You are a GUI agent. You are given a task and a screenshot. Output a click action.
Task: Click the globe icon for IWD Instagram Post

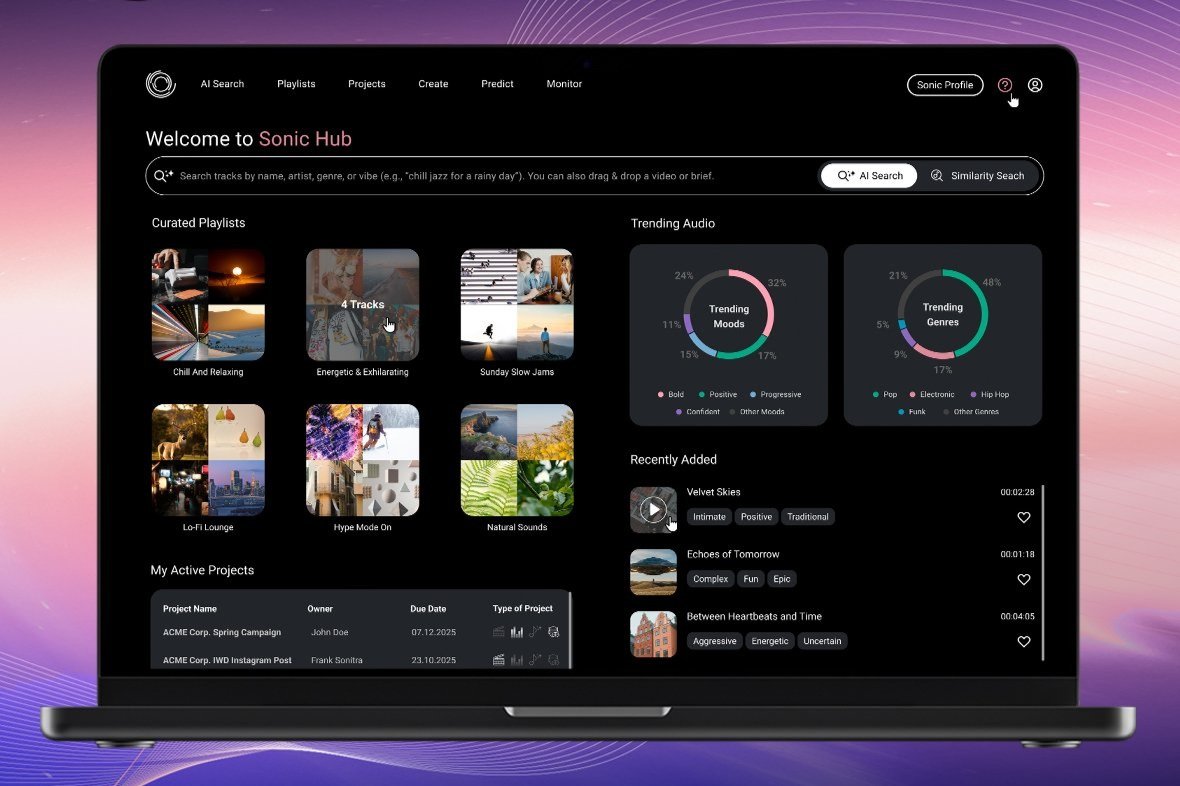click(x=553, y=659)
